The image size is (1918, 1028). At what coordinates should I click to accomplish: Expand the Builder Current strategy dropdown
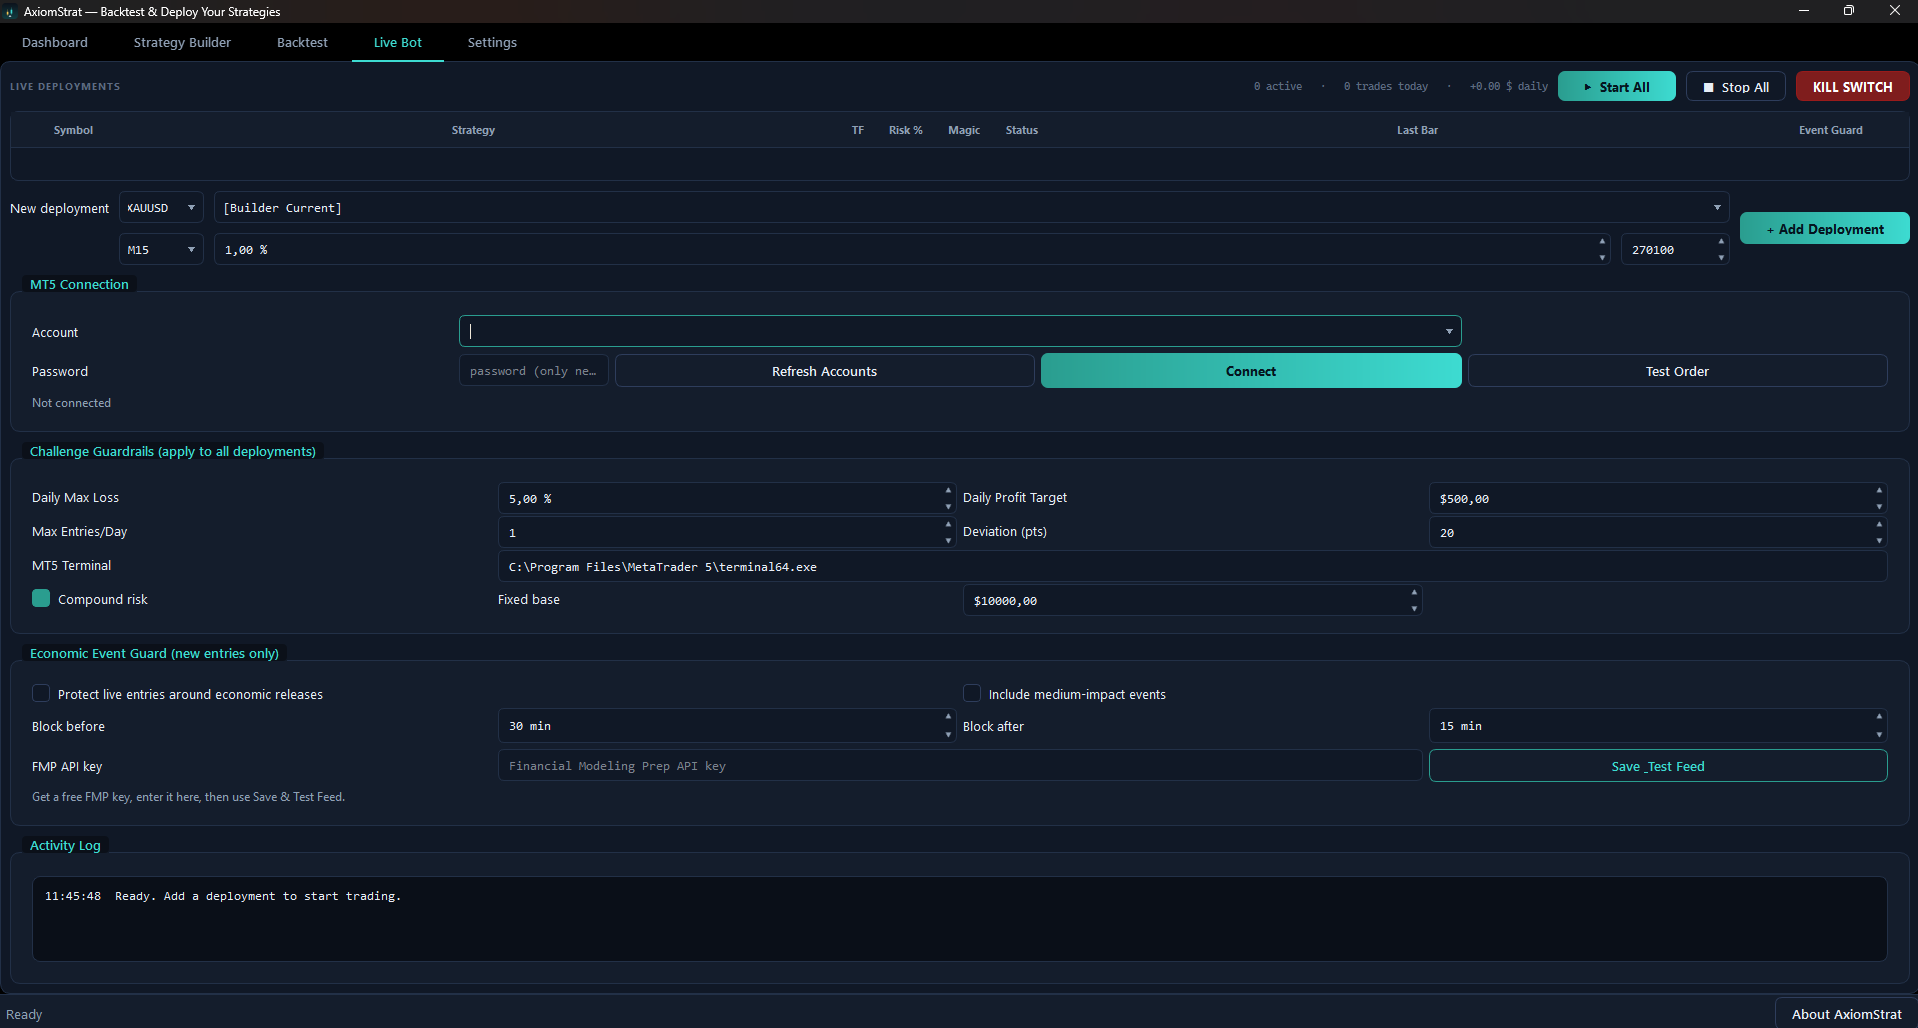(971, 208)
